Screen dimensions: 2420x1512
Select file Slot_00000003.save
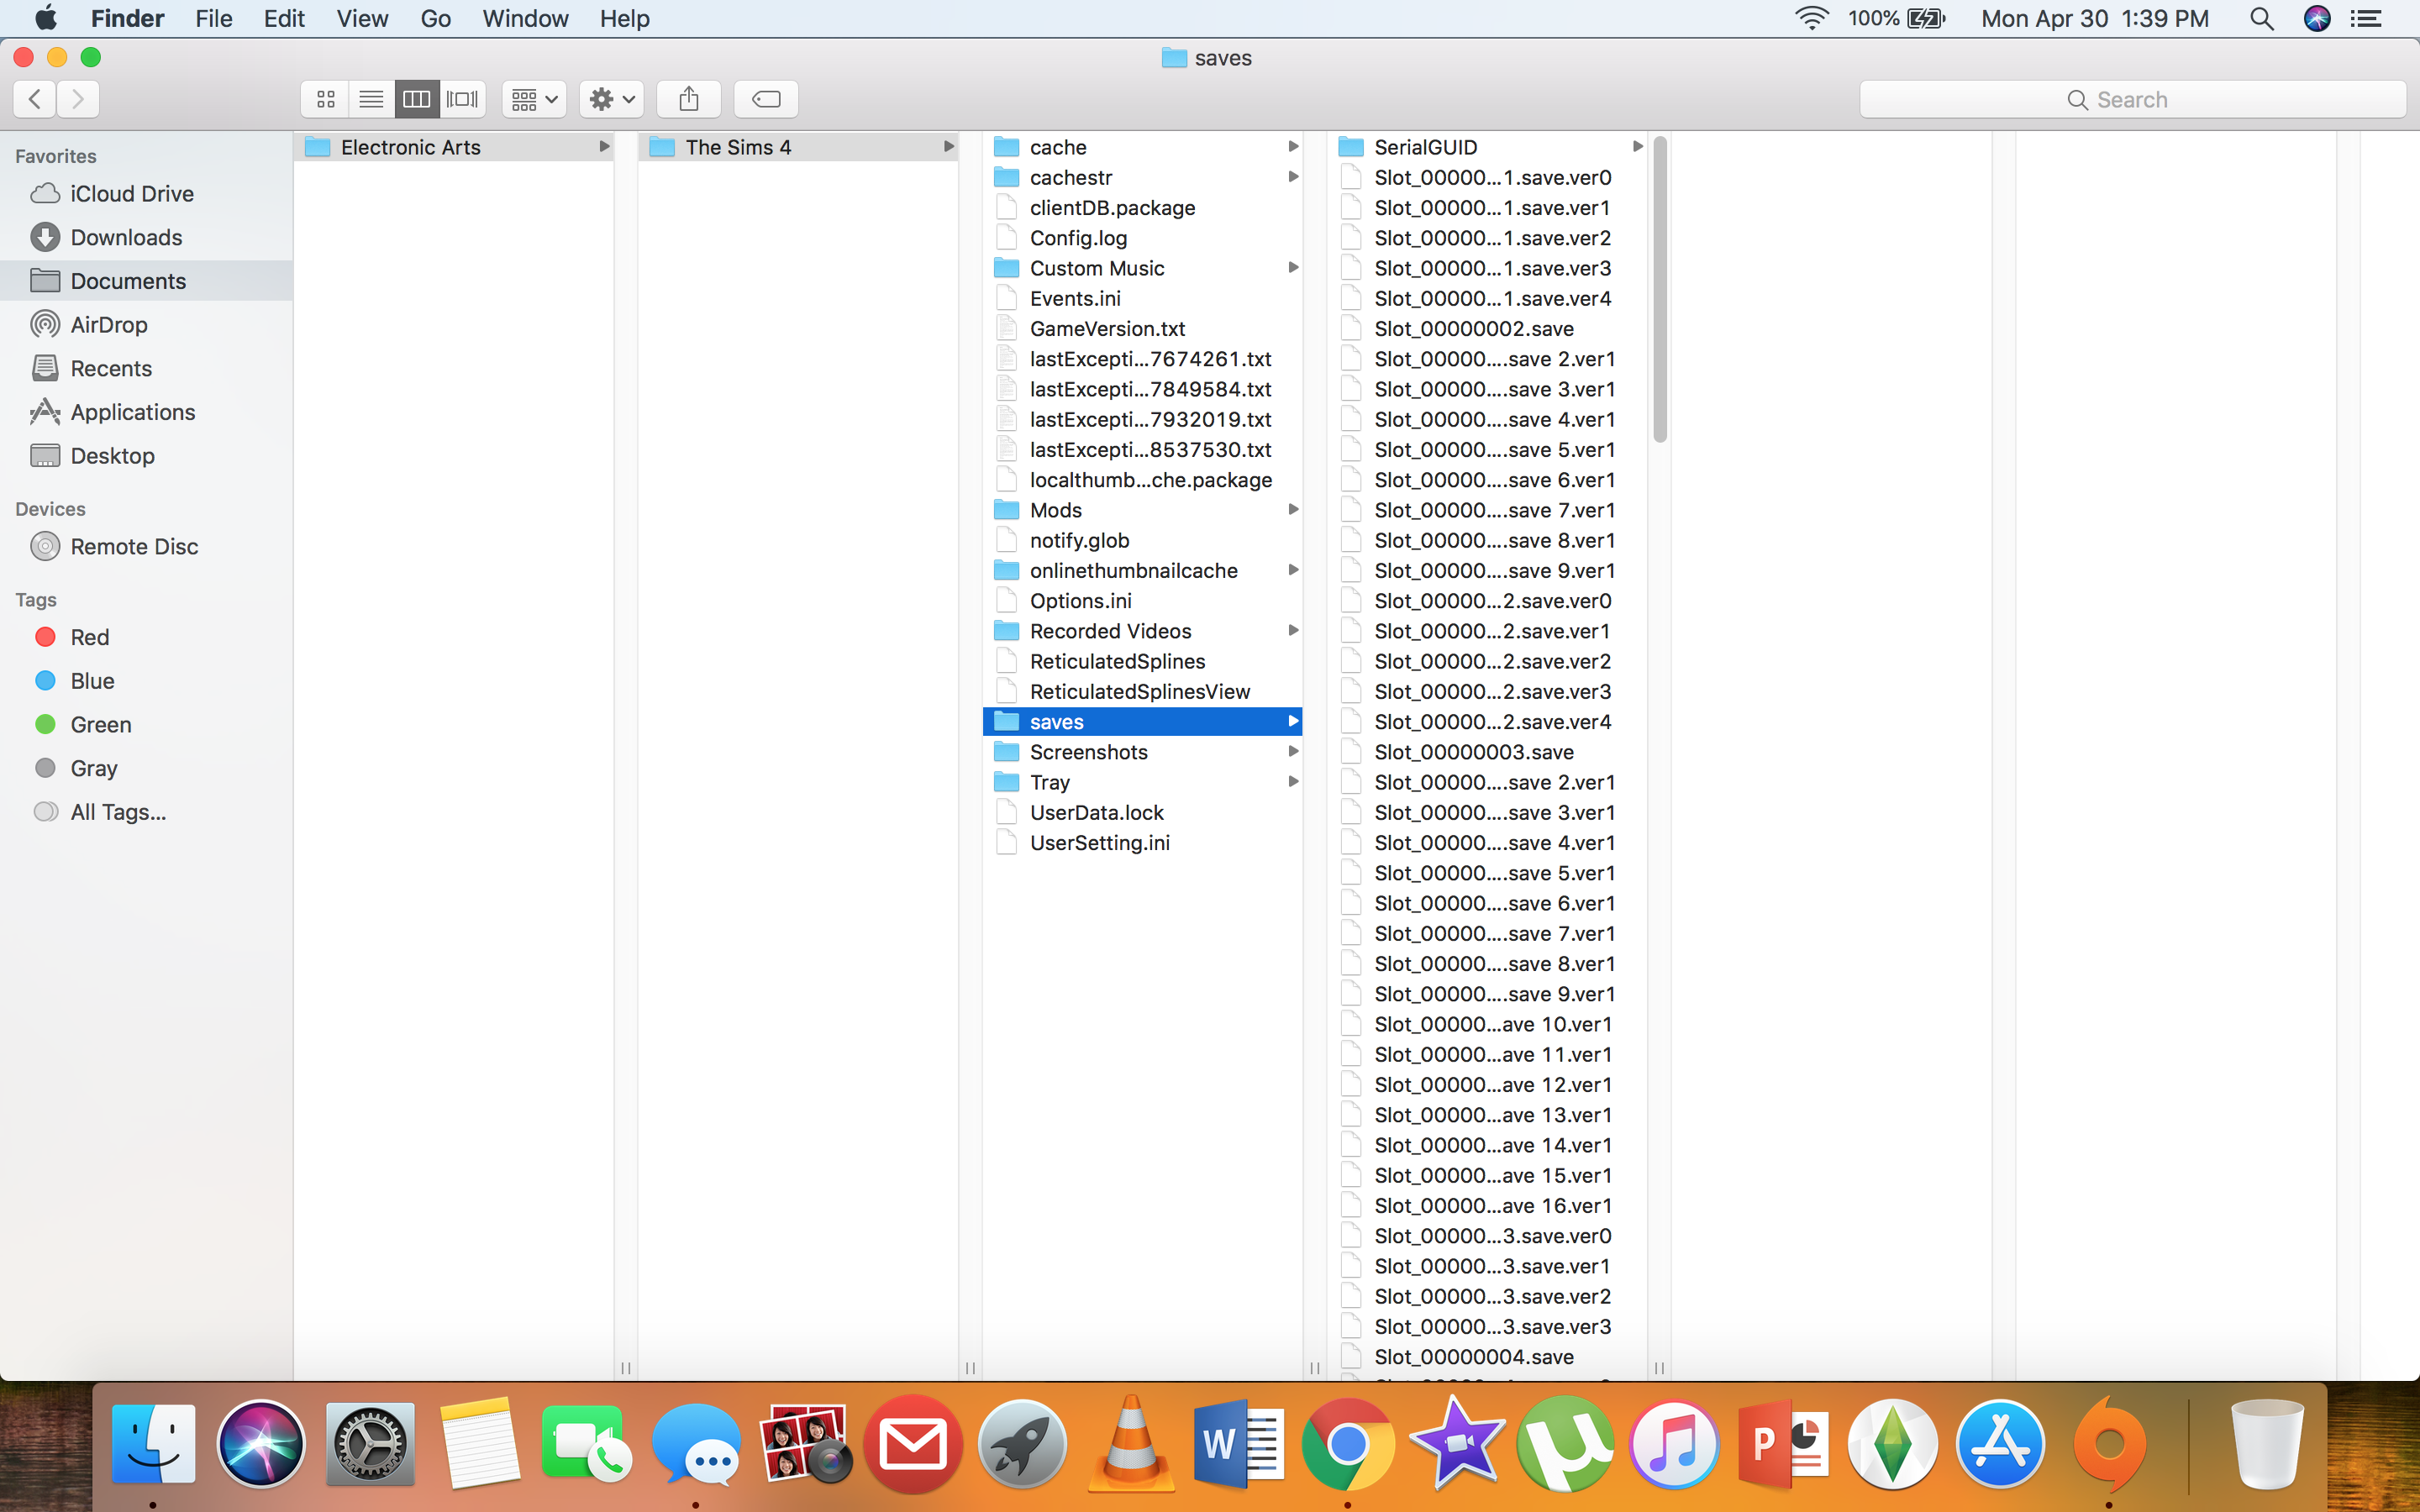point(1488,752)
